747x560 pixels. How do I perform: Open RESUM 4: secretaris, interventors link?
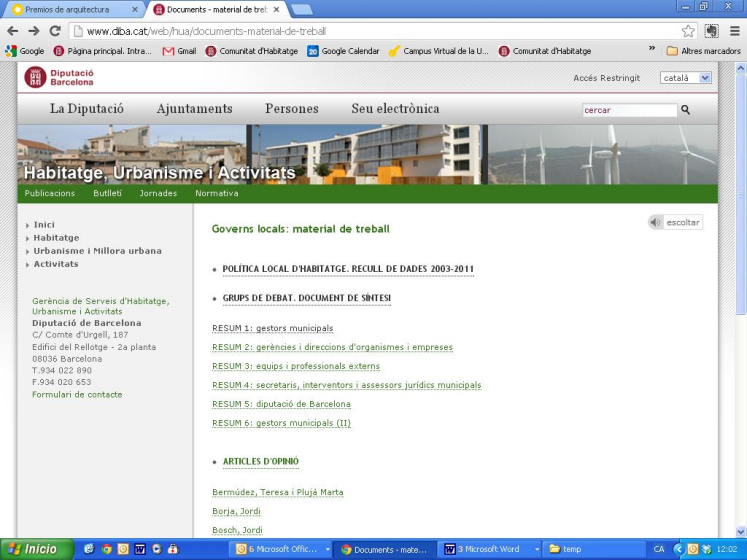347,385
